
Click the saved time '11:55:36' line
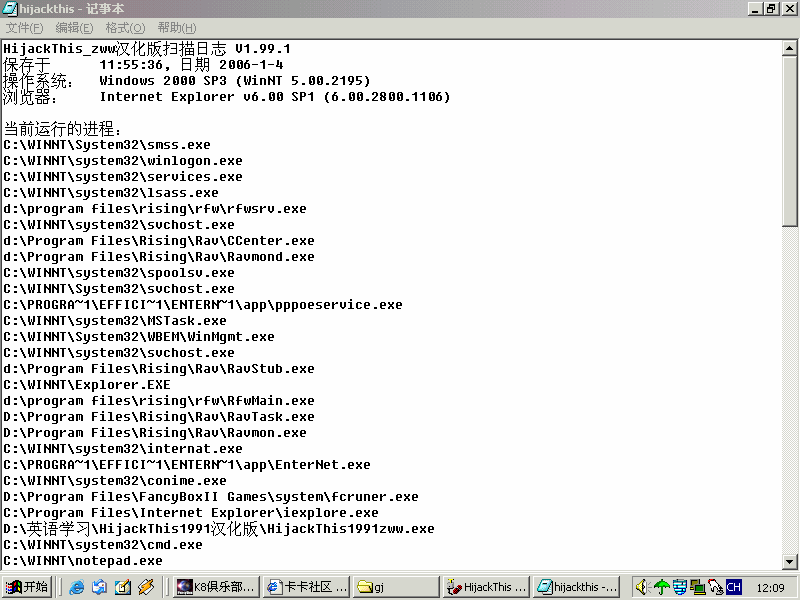(143, 65)
